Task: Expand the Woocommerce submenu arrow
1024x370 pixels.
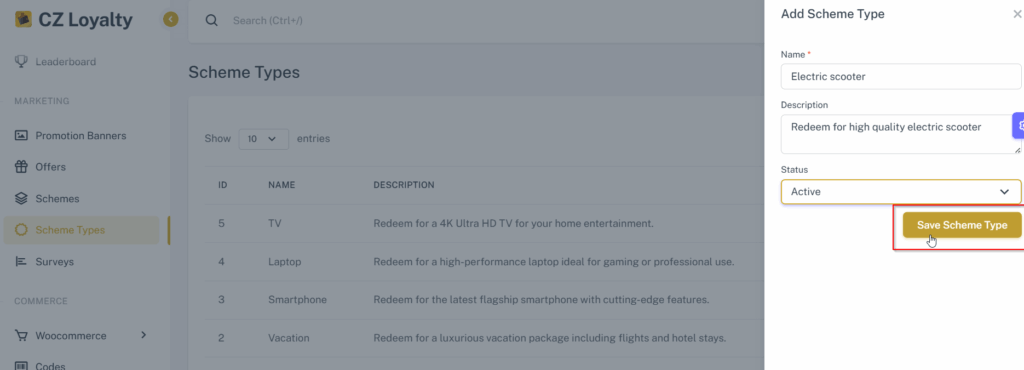Action: point(144,335)
